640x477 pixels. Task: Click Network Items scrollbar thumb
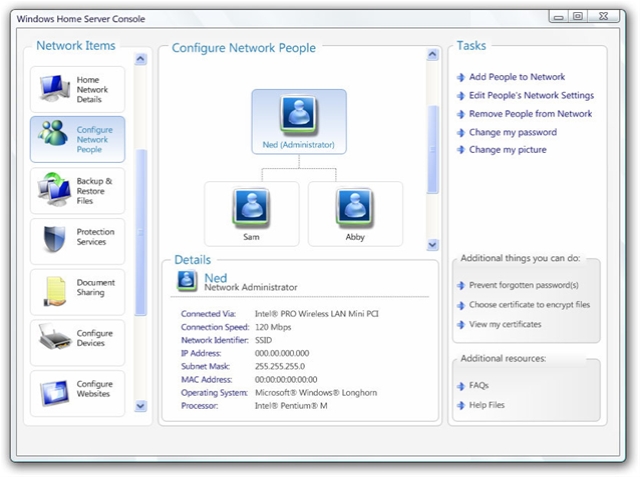click(141, 233)
